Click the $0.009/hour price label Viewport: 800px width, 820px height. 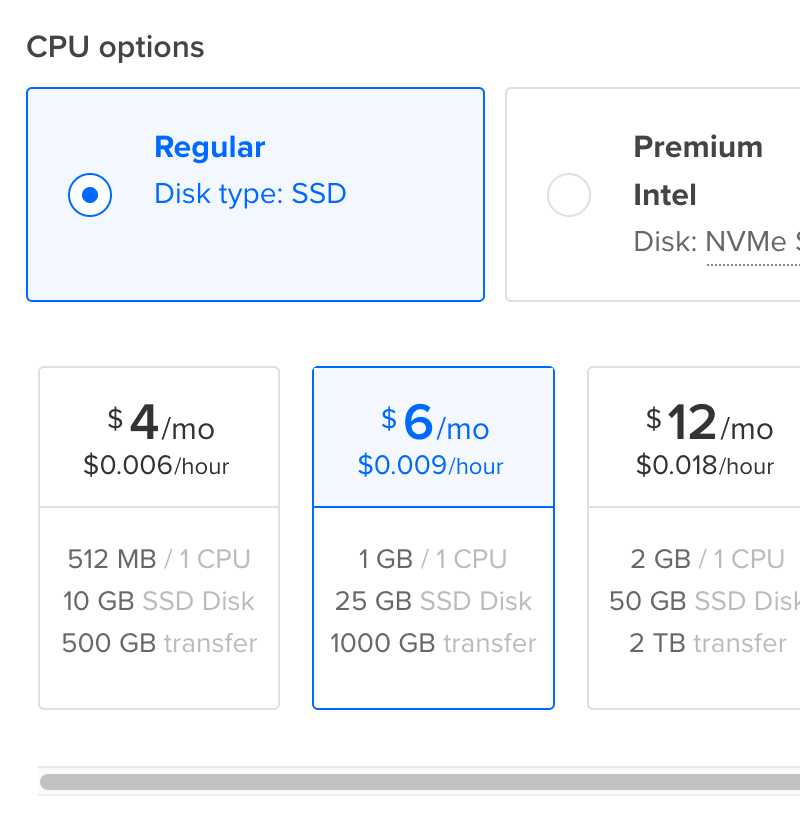coord(430,465)
